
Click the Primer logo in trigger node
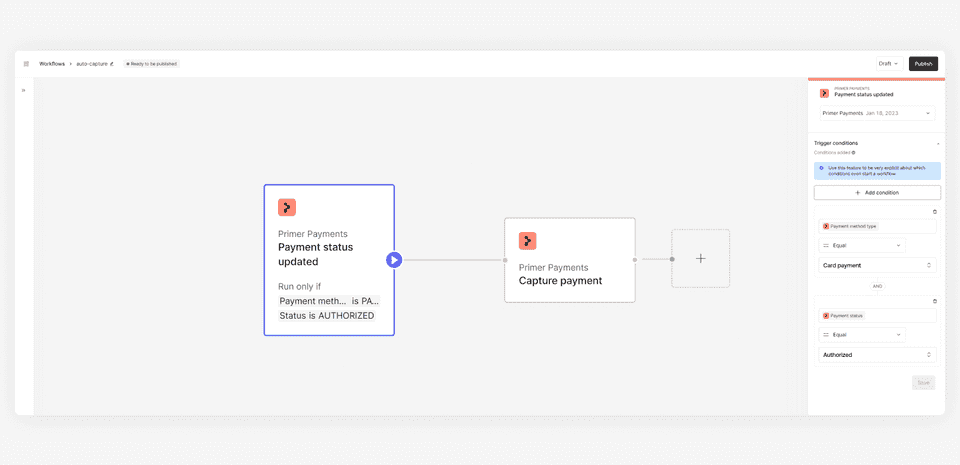click(287, 207)
